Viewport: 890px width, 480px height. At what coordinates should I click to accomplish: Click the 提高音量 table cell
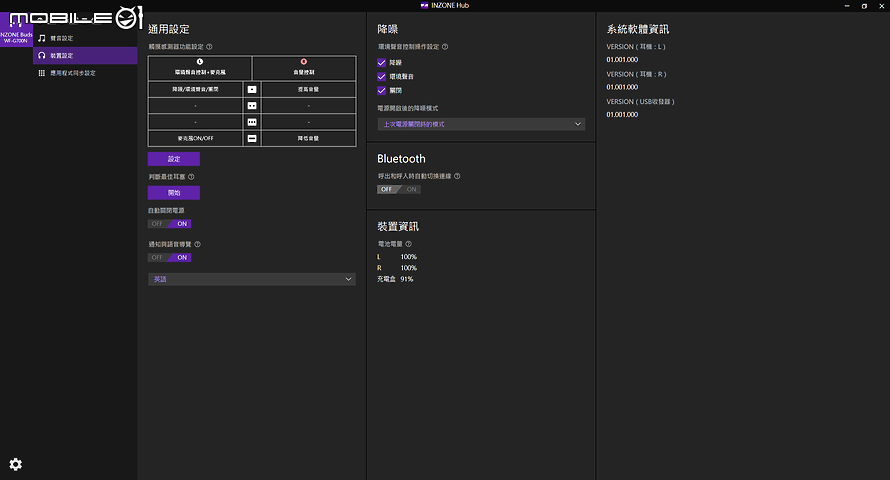pos(309,89)
